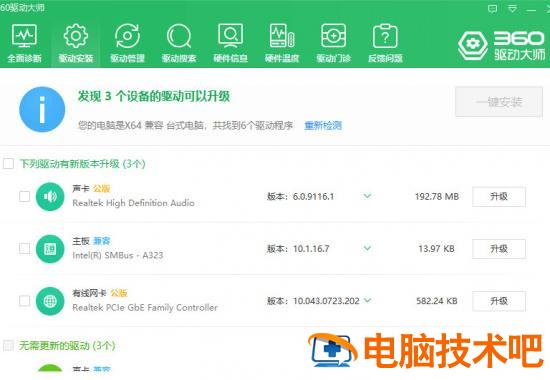The width and height of the screenshot is (550, 380).
Task: Click 升级 for the sound card driver
Action: click(x=499, y=196)
